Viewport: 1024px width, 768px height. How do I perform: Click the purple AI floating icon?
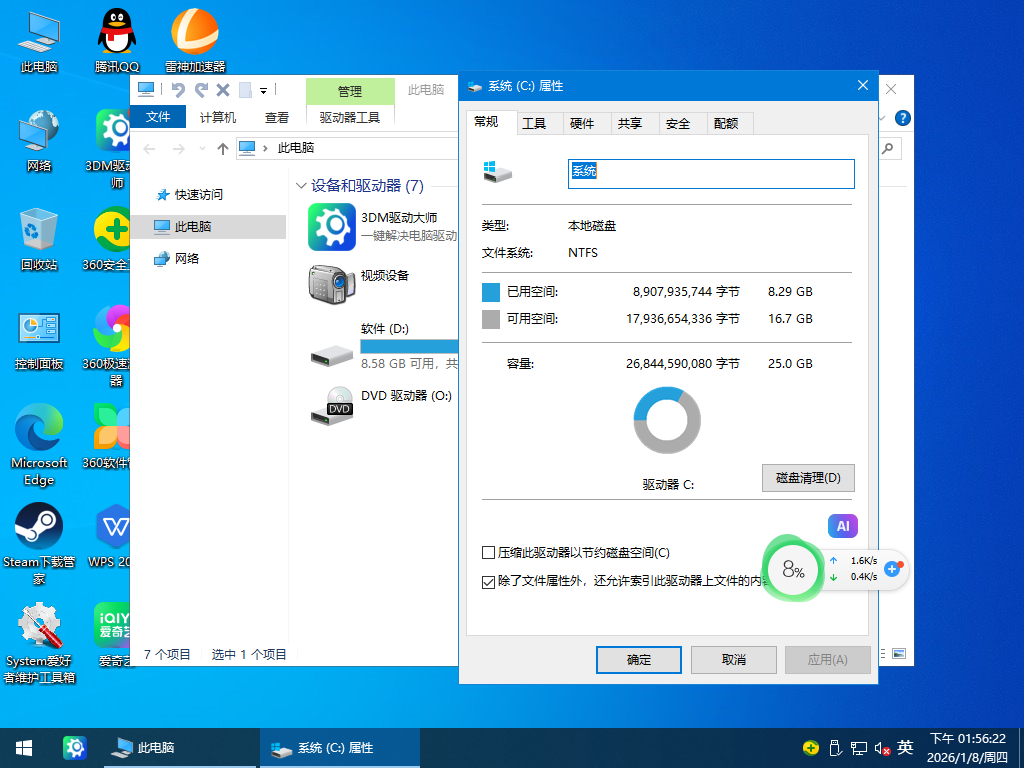click(842, 526)
